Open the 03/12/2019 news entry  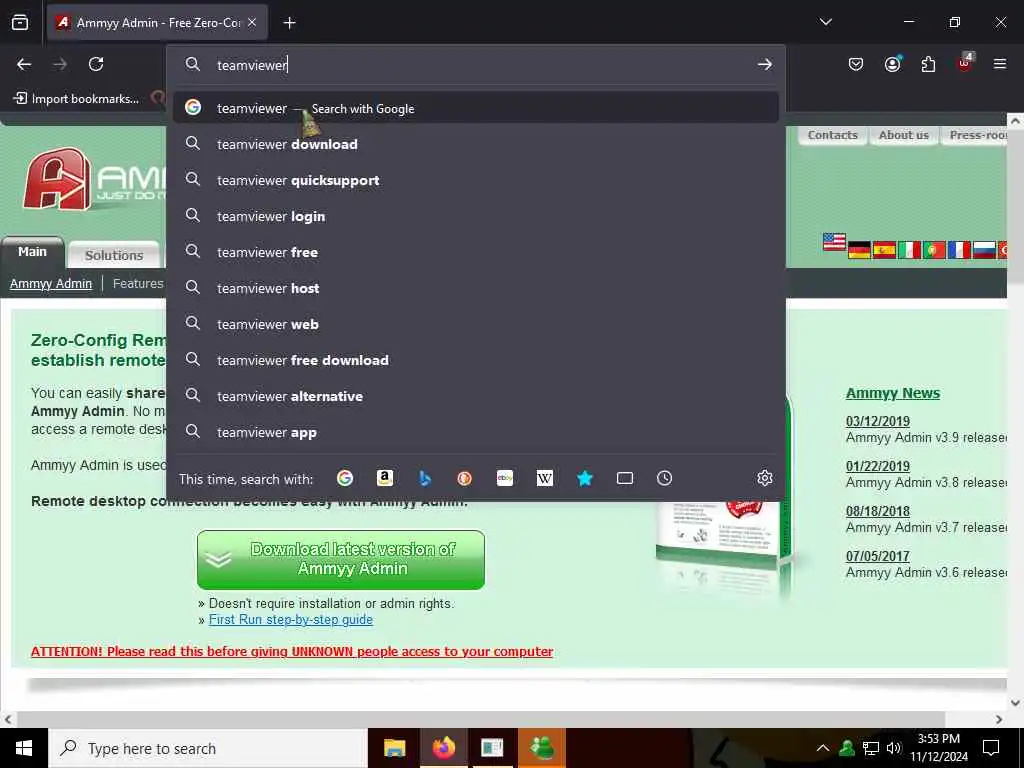(878, 421)
